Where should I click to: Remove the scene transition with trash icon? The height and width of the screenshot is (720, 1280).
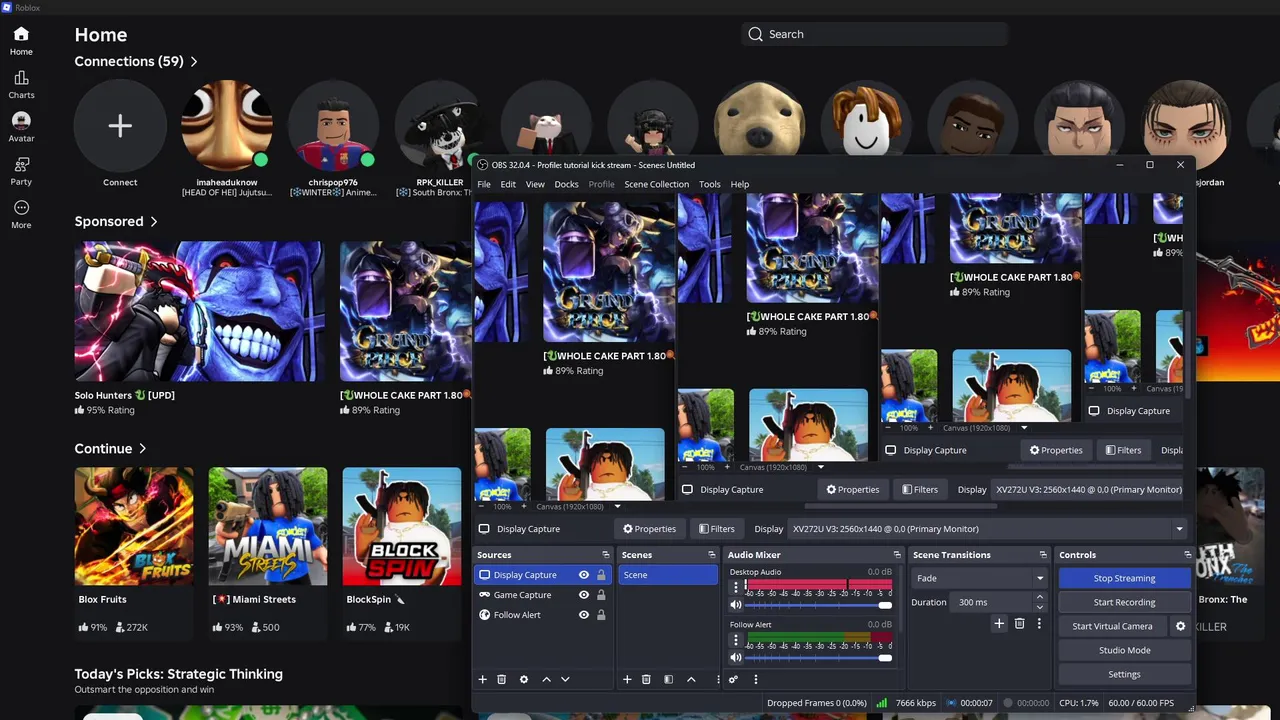click(x=1019, y=623)
